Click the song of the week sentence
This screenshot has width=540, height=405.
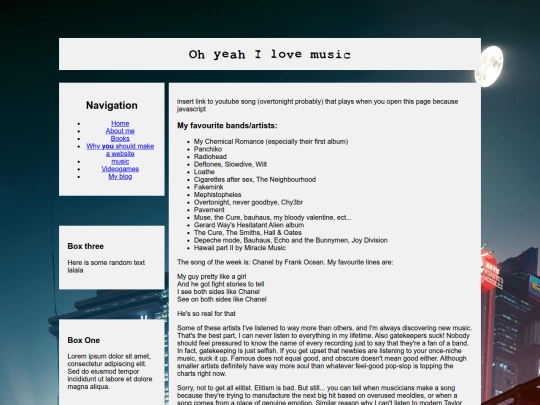[x=285, y=262]
